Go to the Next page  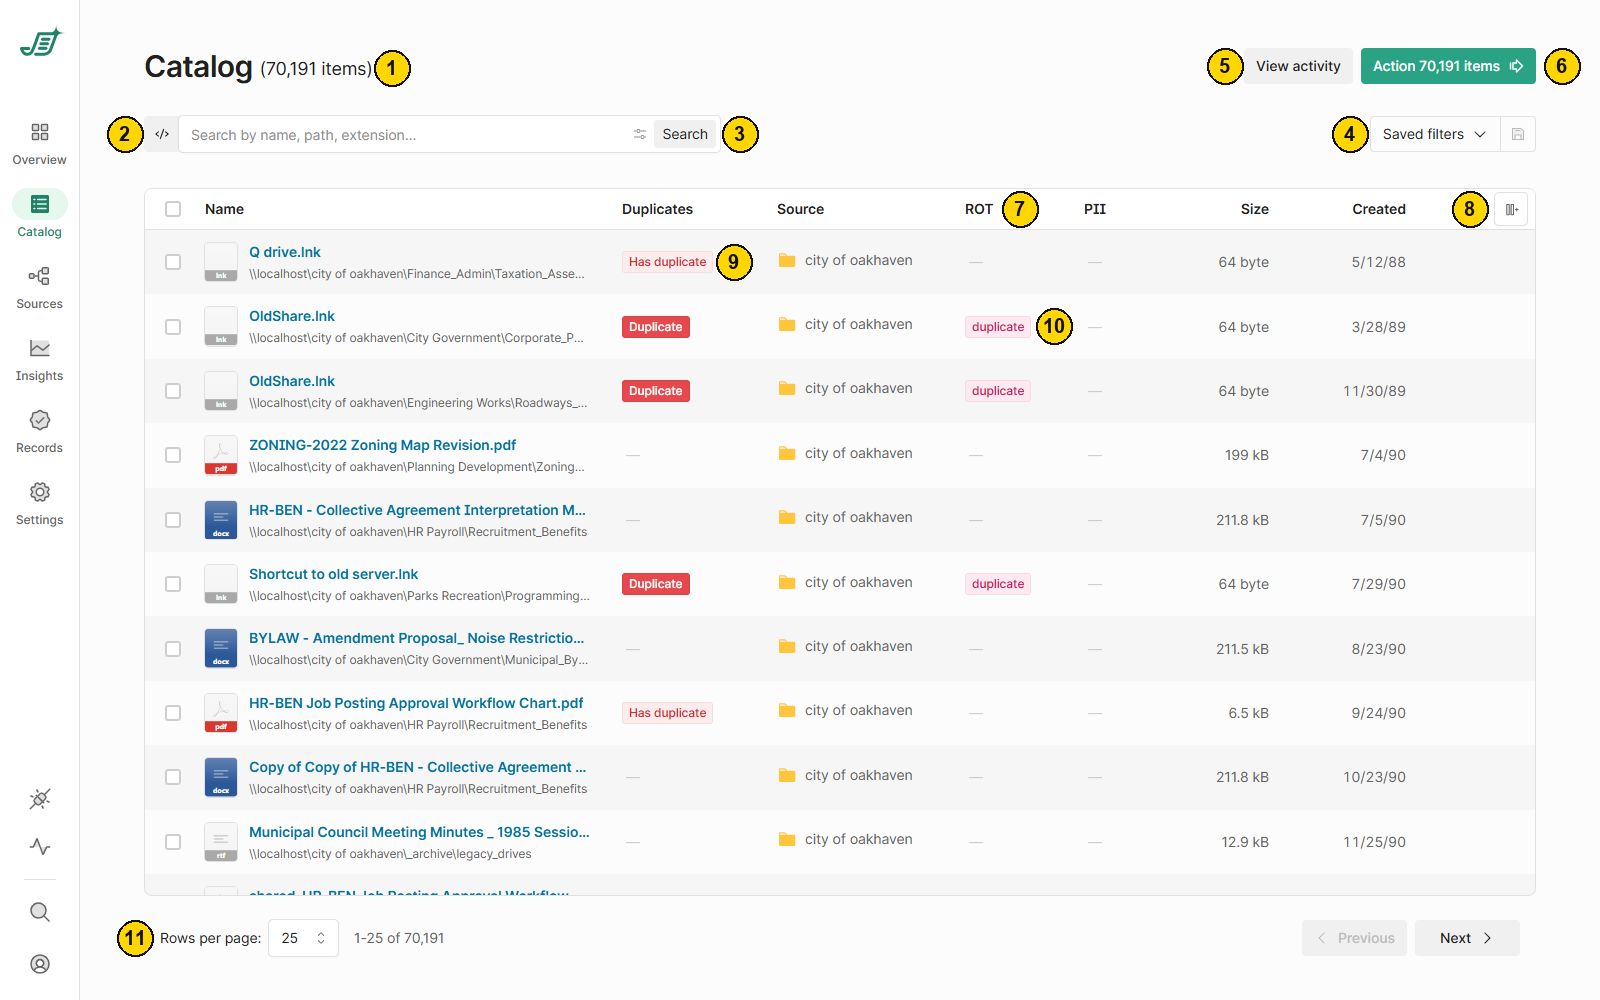1467,938
